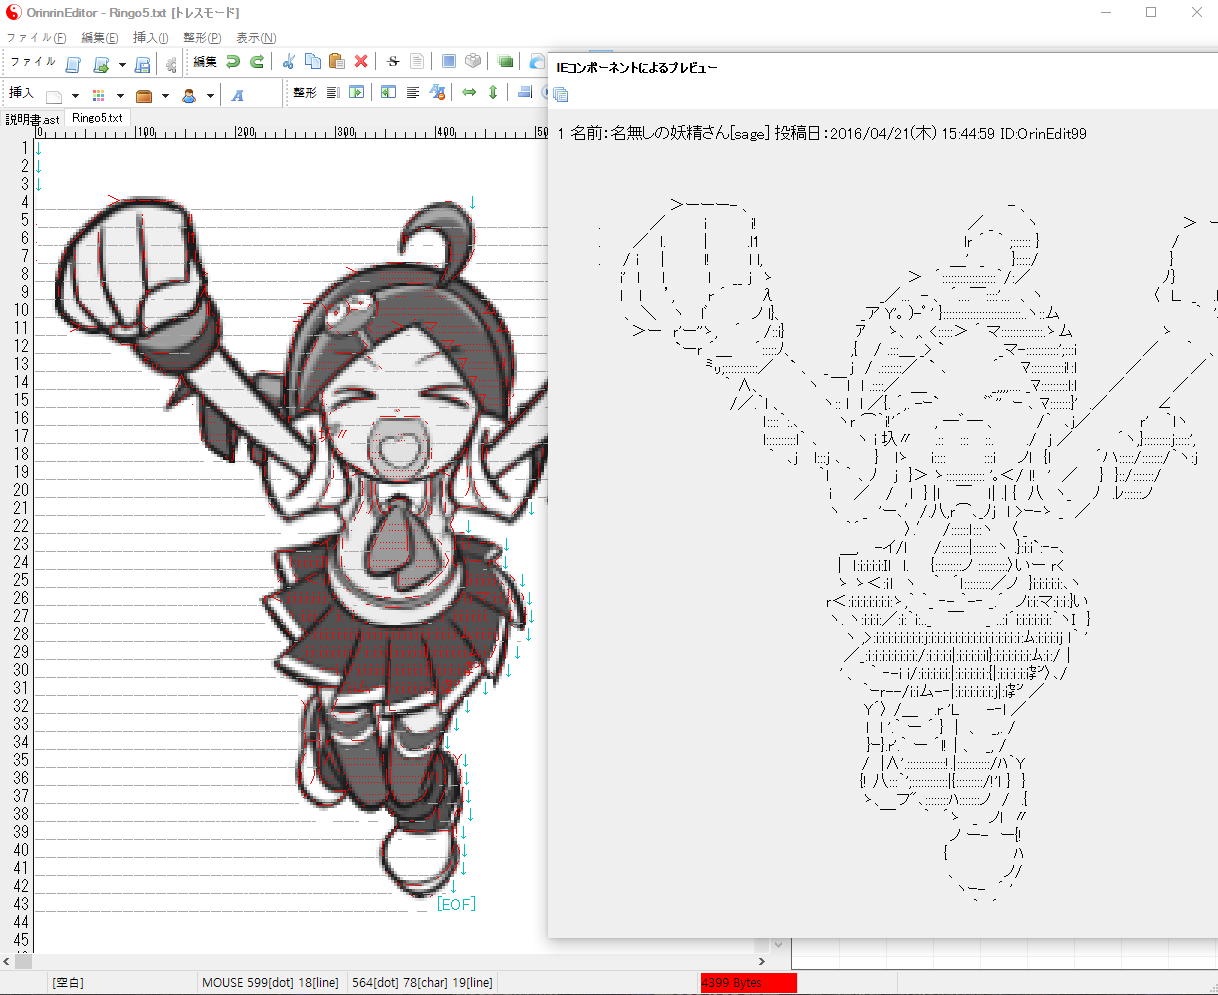Select the Ringo5.txt tab

coord(98,118)
